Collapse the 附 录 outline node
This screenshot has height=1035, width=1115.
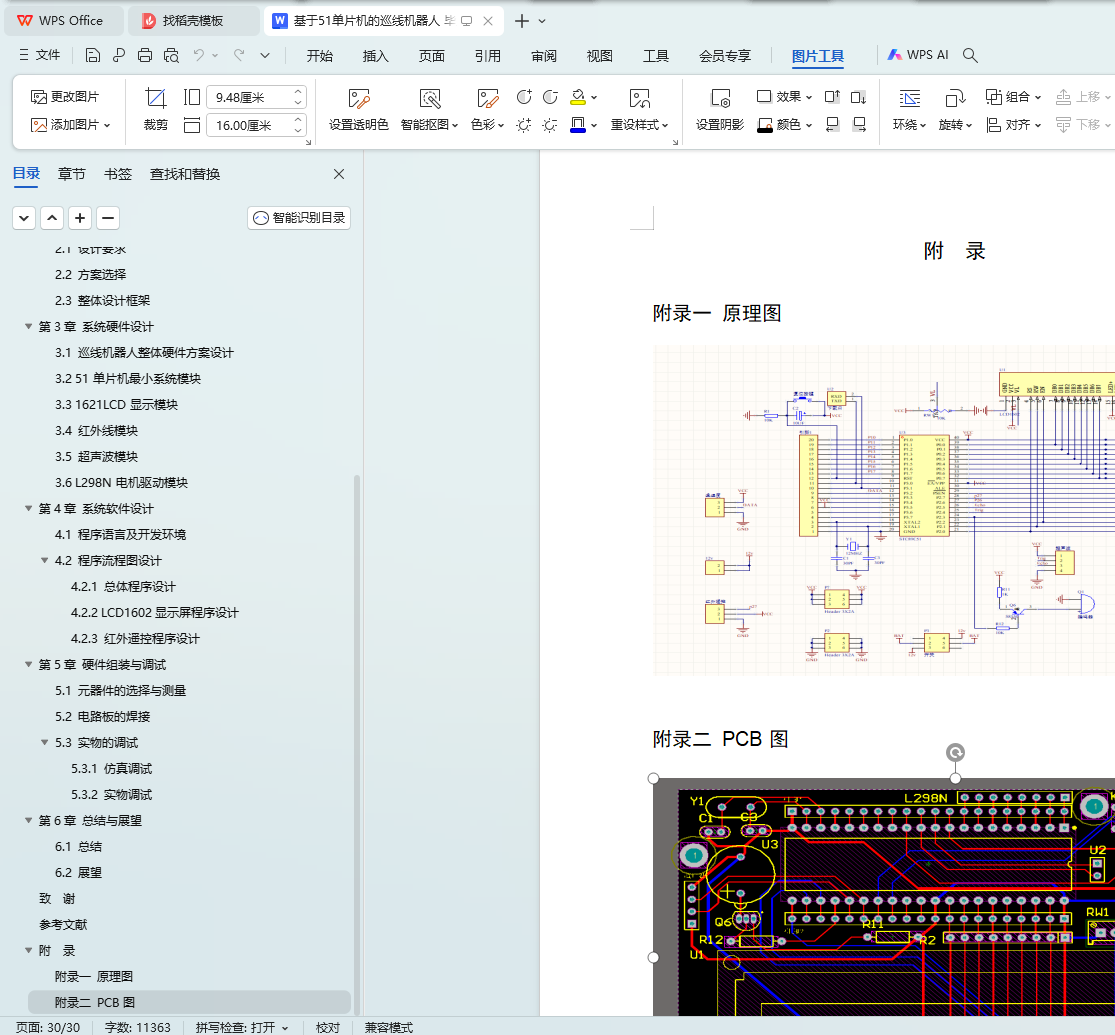tap(28, 950)
